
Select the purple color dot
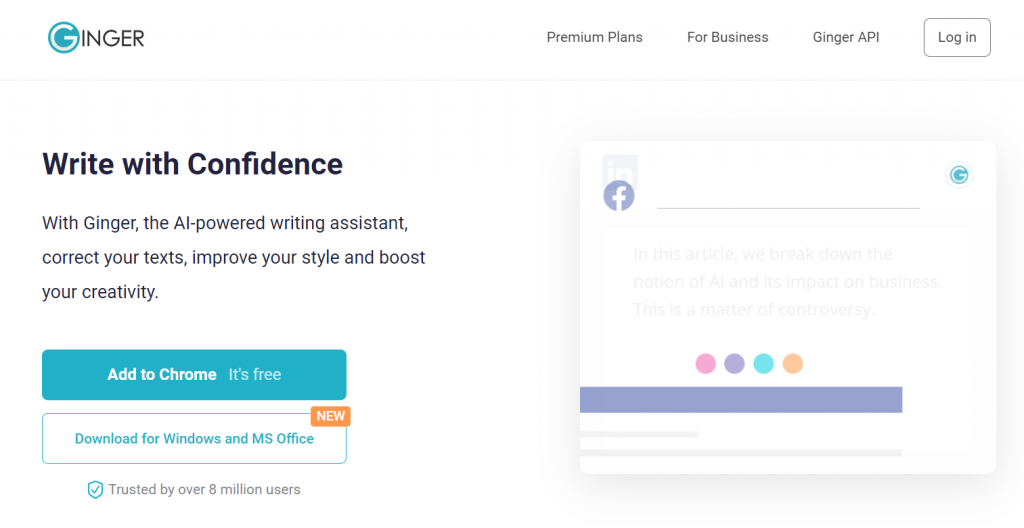[x=735, y=363]
